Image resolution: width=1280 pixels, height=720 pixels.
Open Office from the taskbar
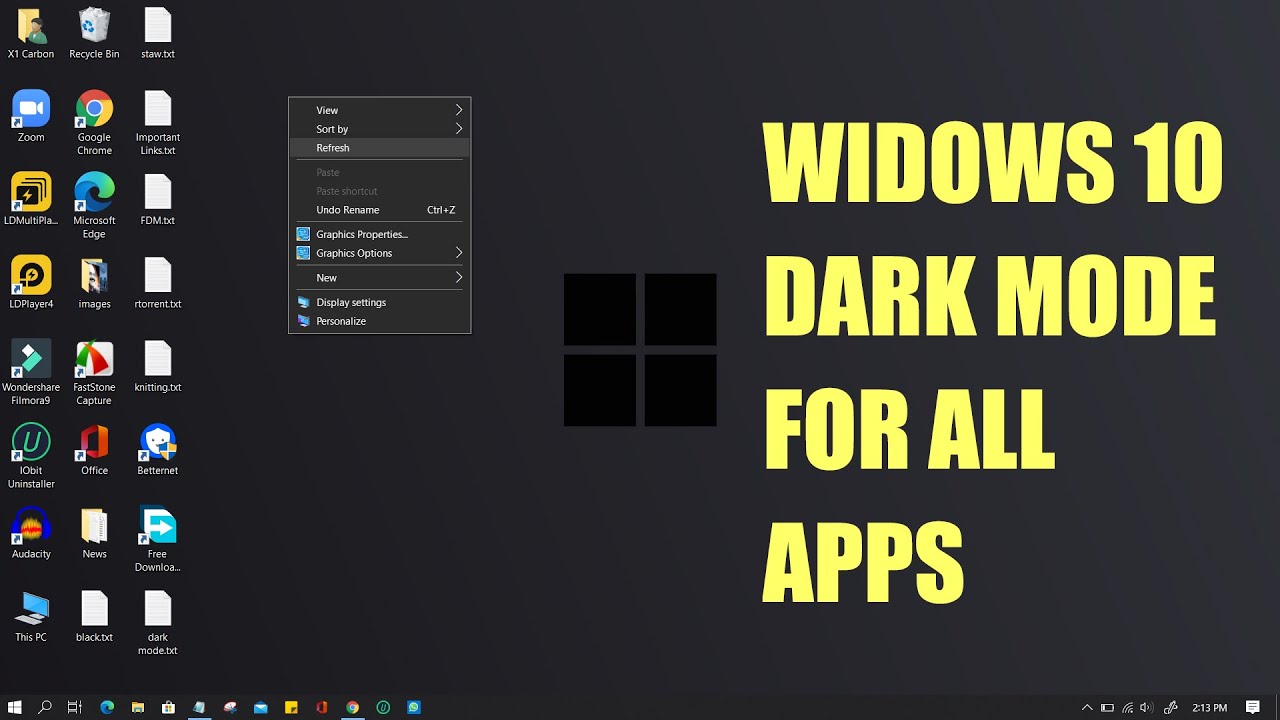coord(322,707)
